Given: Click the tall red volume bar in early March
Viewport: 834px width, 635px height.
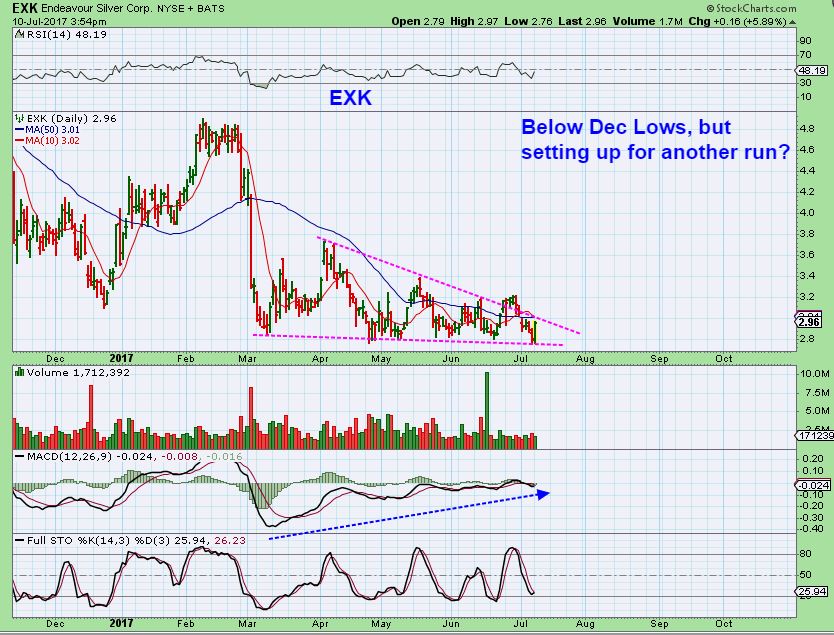Looking at the screenshot, I should pos(251,418).
